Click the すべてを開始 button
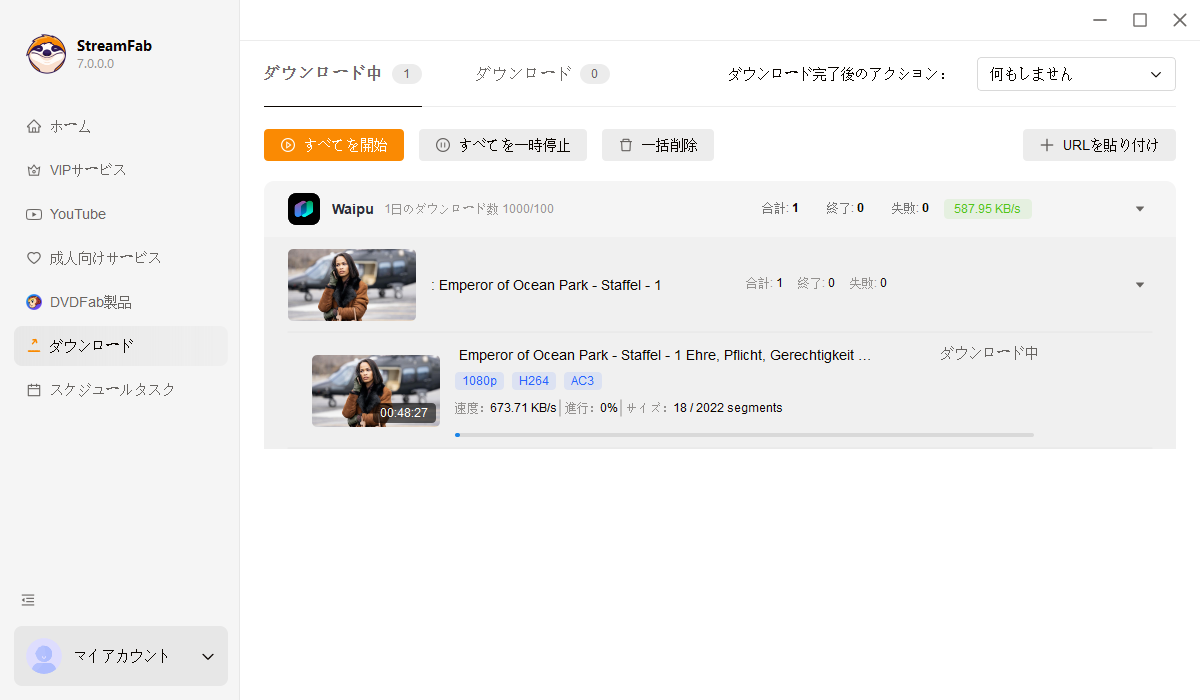1200x700 pixels. [x=334, y=145]
